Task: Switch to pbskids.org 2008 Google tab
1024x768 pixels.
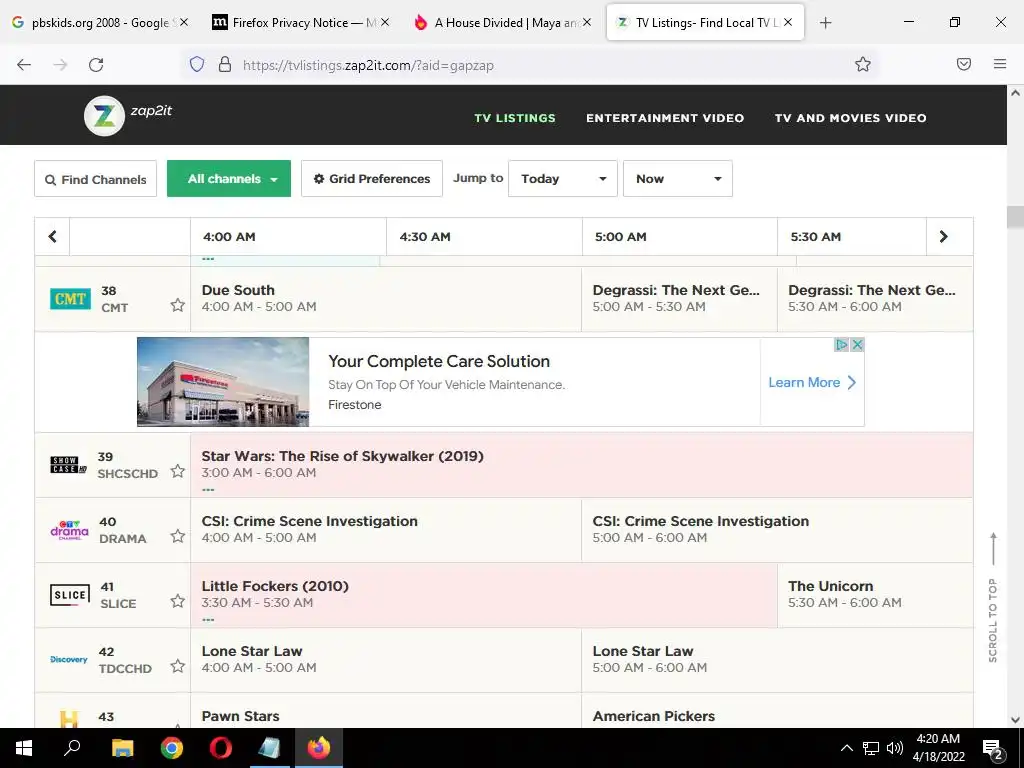Action: click(x=101, y=23)
